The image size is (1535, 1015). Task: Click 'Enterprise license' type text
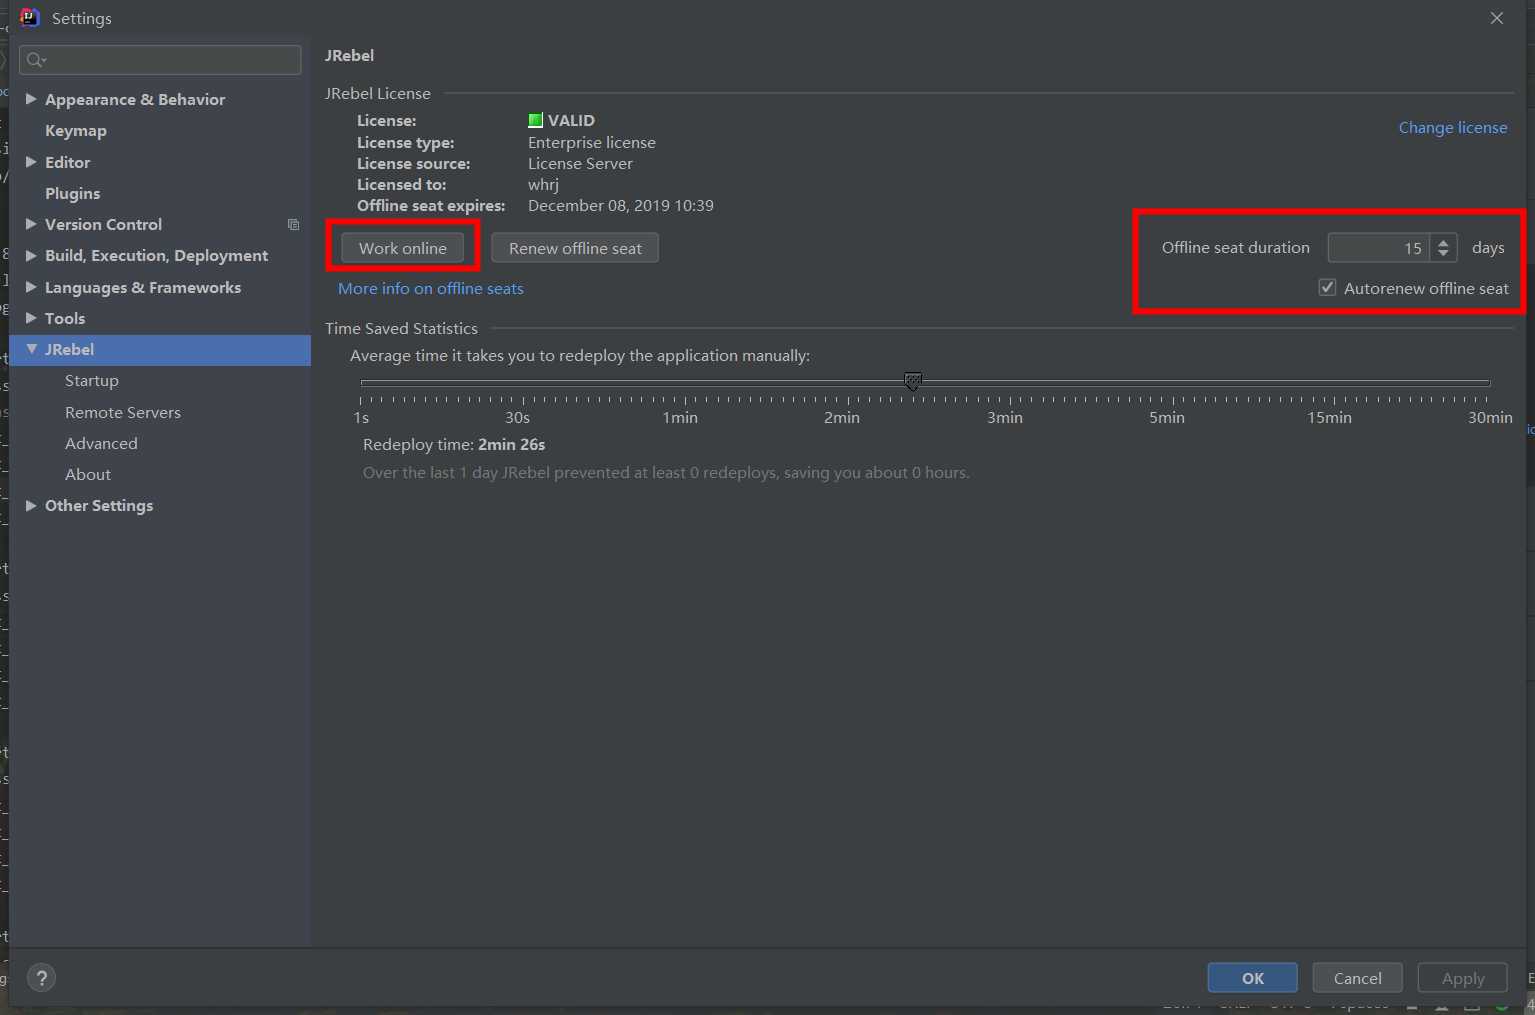(592, 142)
